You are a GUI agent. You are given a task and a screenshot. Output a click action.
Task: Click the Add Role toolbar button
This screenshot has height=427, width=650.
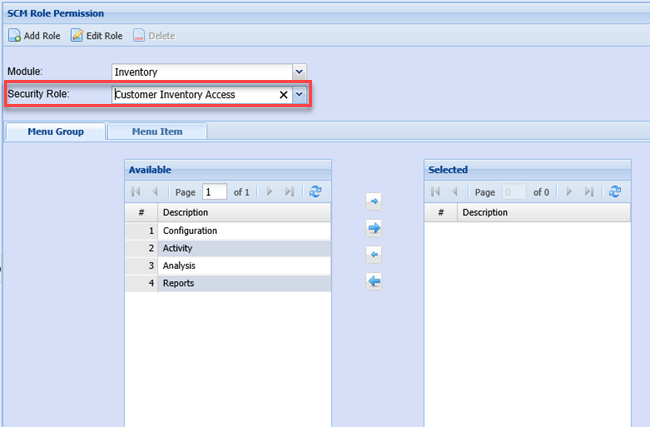[34, 36]
